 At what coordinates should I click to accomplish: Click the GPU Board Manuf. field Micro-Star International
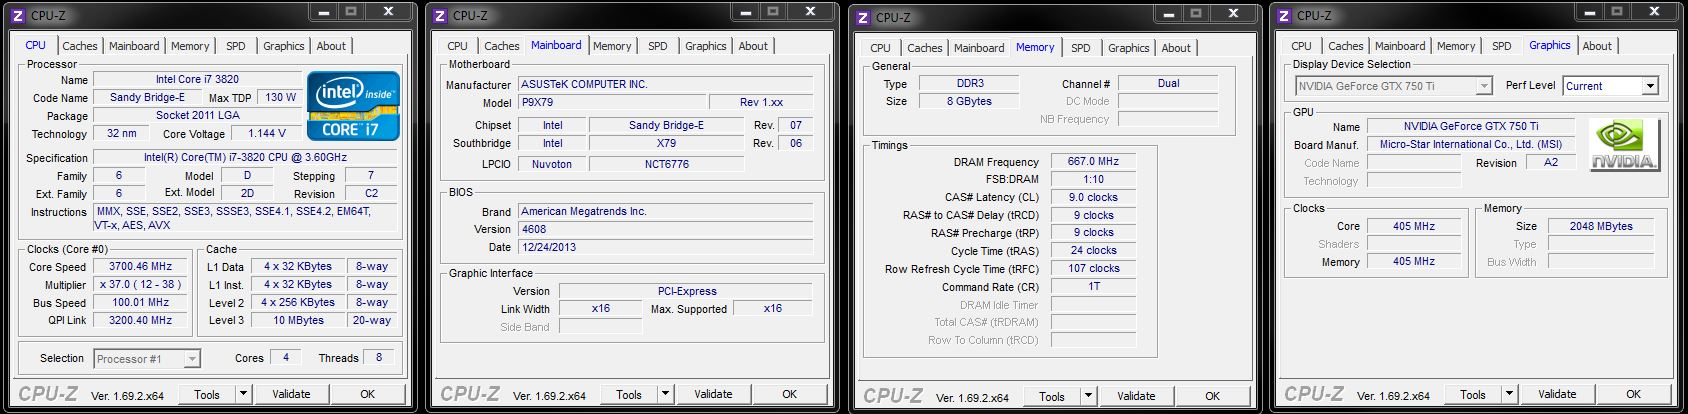pyautogui.click(x=1470, y=144)
